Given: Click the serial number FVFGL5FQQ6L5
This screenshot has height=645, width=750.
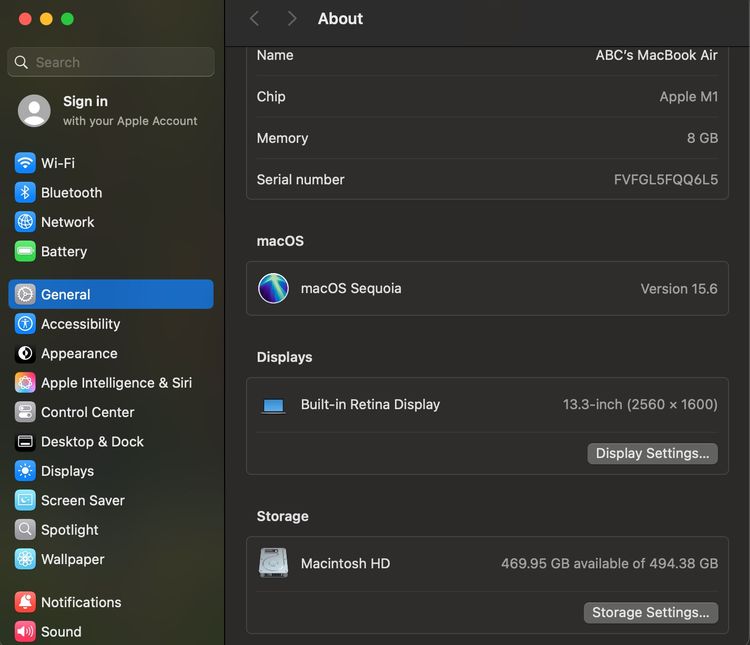Looking at the screenshot, I should click(x=666, y=179).
